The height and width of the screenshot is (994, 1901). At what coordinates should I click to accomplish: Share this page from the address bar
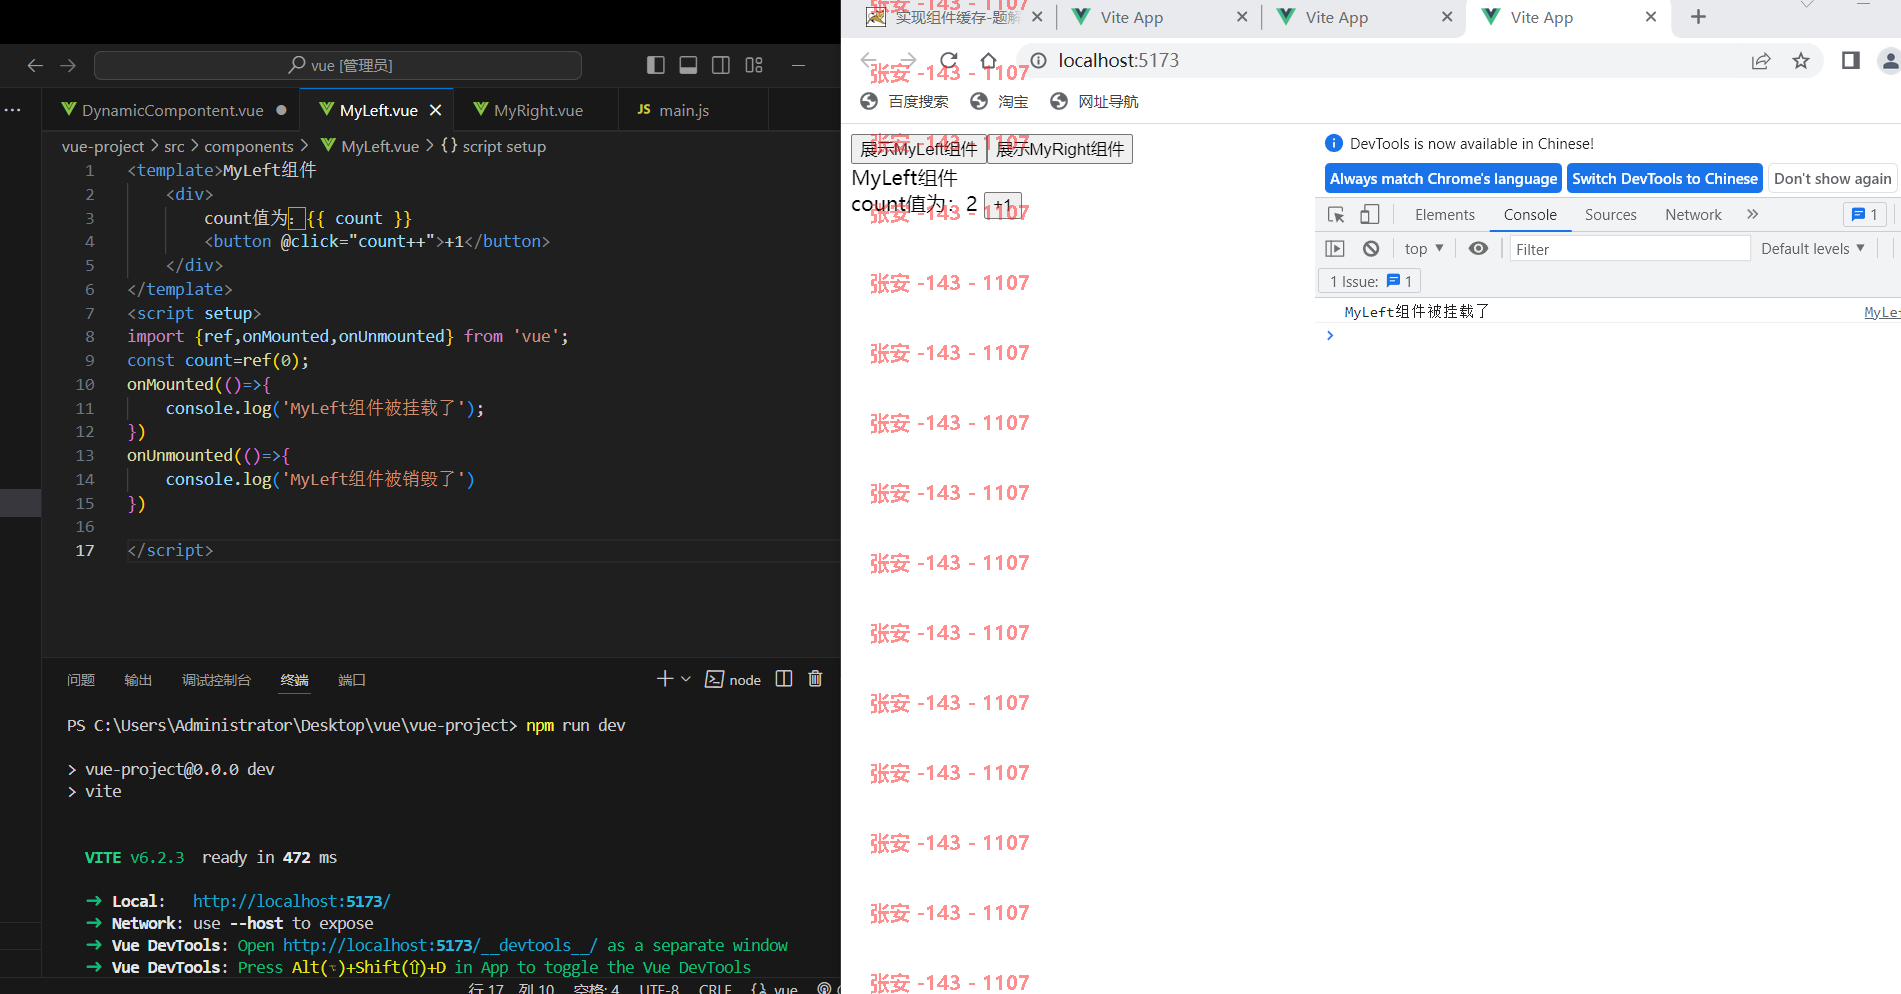tap(1761, 61)
